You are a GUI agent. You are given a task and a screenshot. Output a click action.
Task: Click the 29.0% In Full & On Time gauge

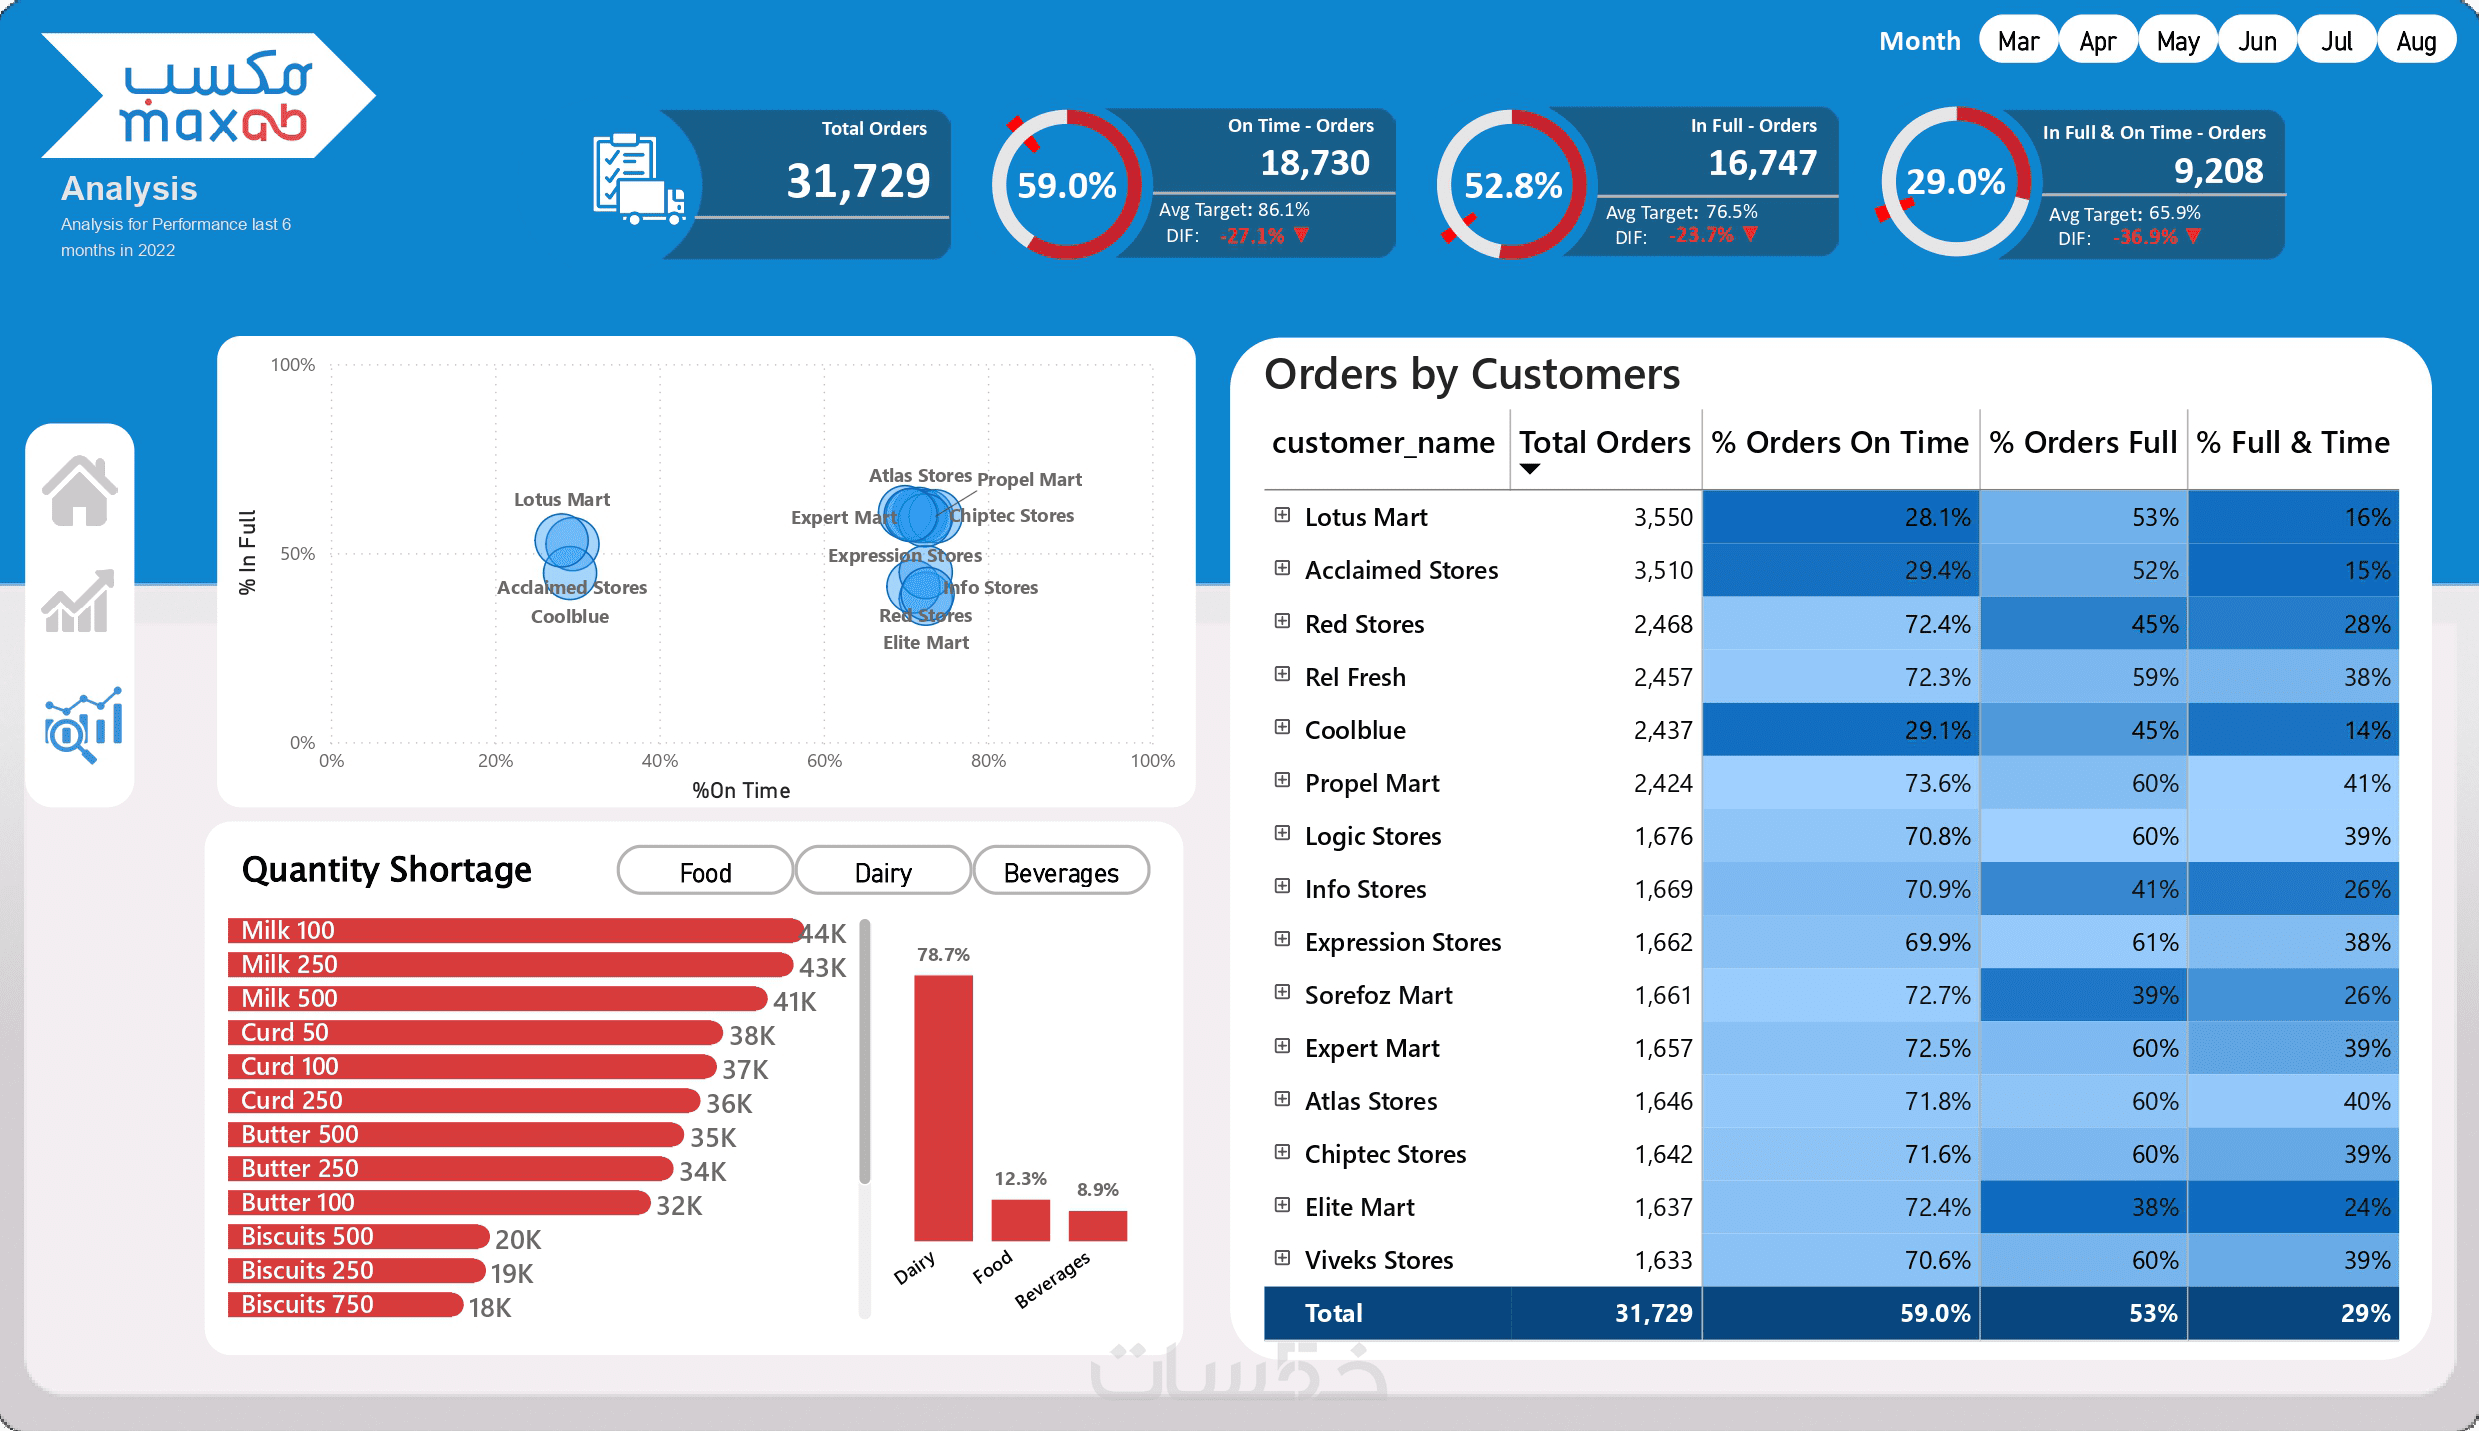[x=1955, y=182]
